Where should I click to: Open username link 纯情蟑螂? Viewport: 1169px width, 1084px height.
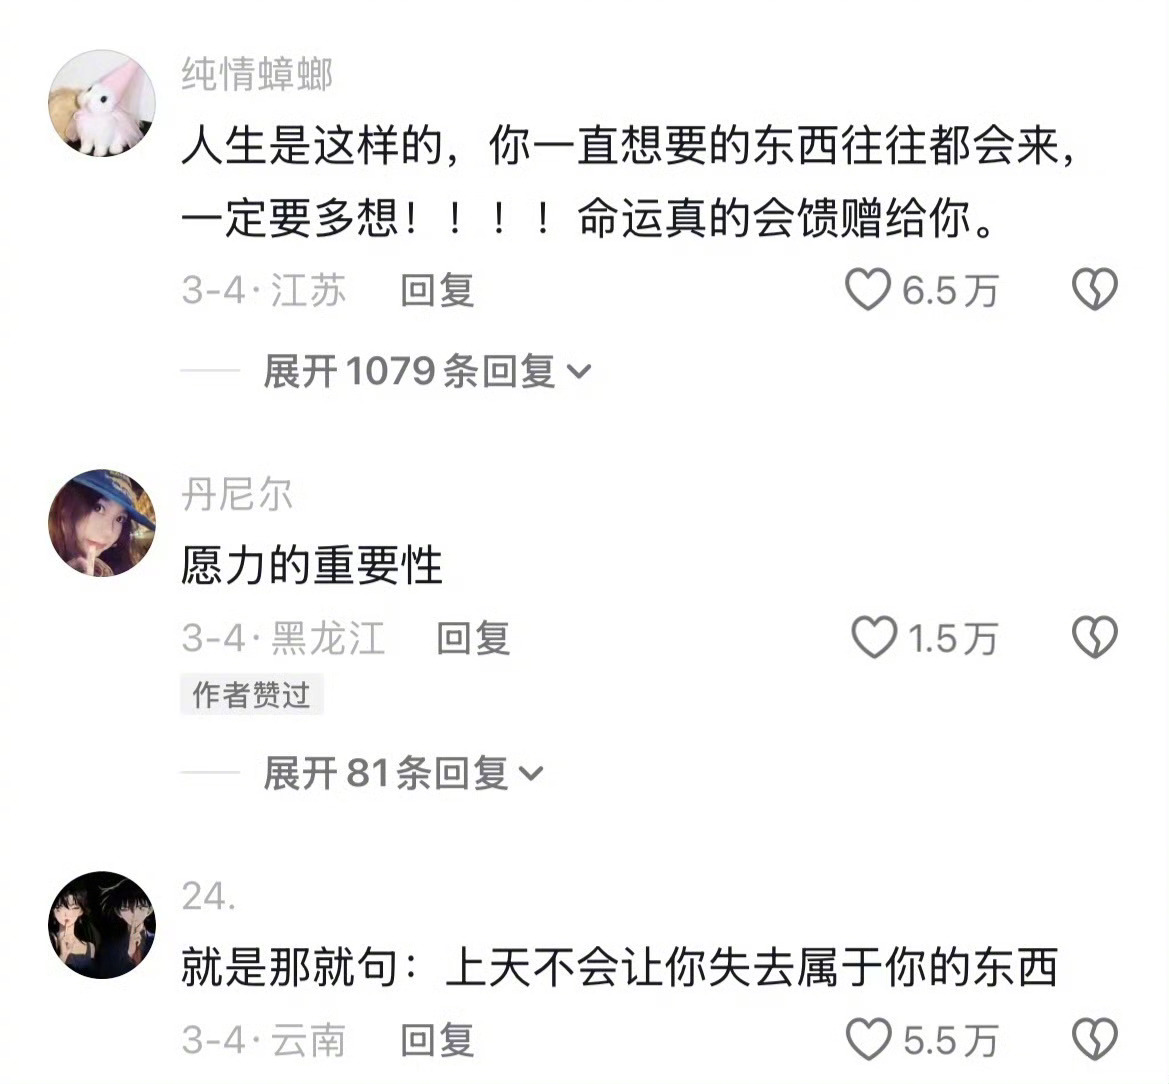[256, 74]
